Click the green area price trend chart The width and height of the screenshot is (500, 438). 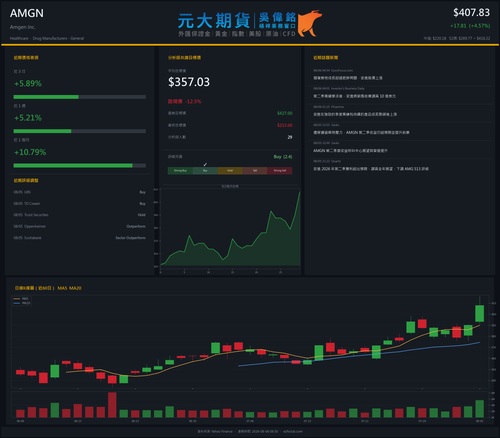tap(230, 229)
